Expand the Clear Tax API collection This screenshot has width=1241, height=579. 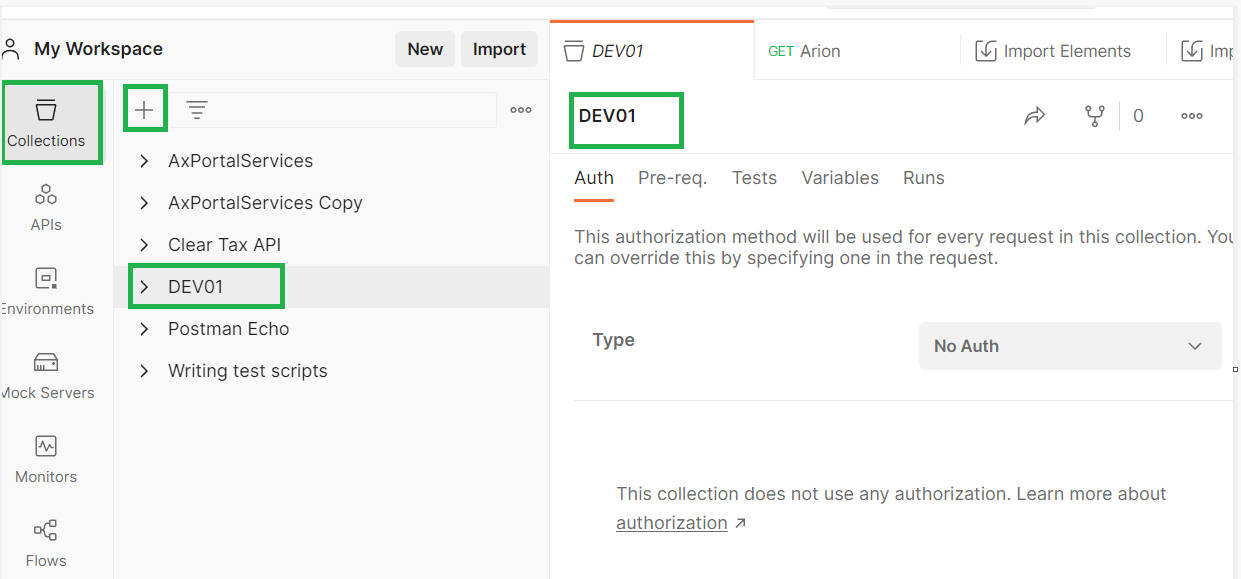coord(144,245)
